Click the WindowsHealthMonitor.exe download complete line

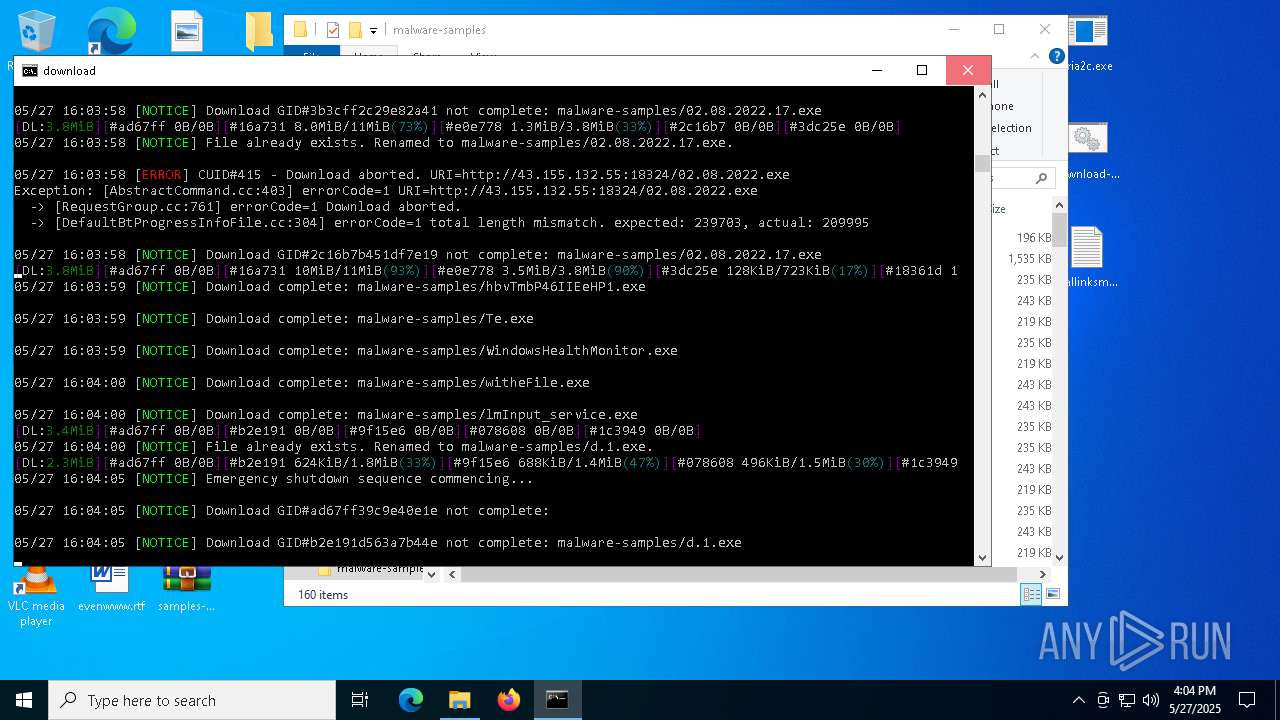click(x=345, y=351)
